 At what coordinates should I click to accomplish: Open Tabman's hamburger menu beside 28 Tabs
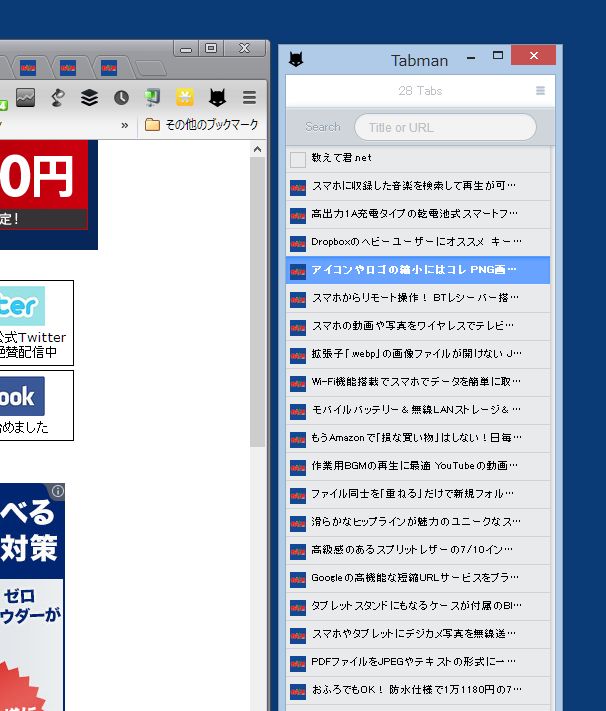click(540, 91)
